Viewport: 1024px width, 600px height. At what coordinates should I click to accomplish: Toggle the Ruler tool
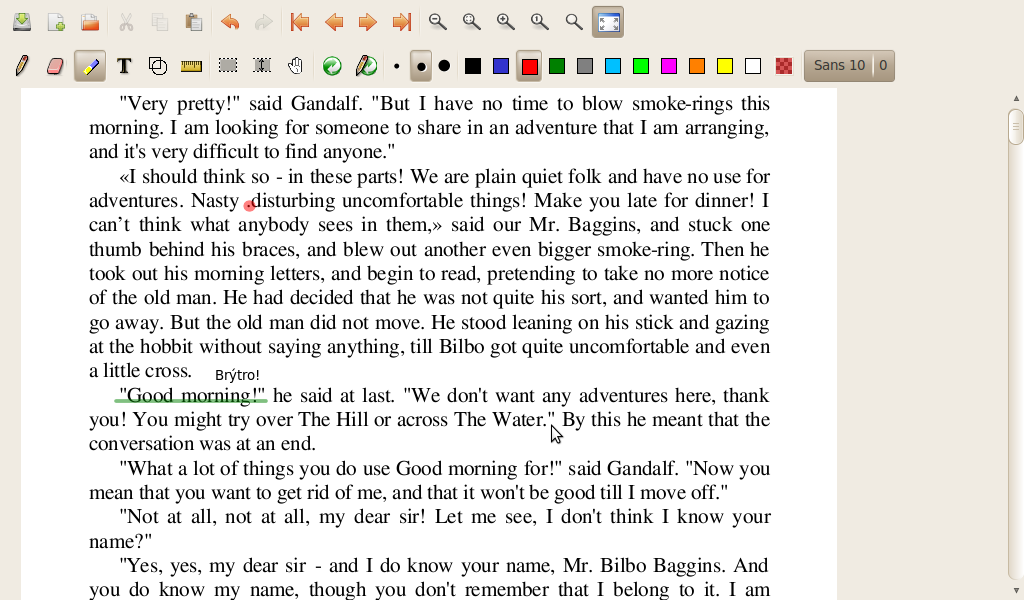tap(191, 66)
